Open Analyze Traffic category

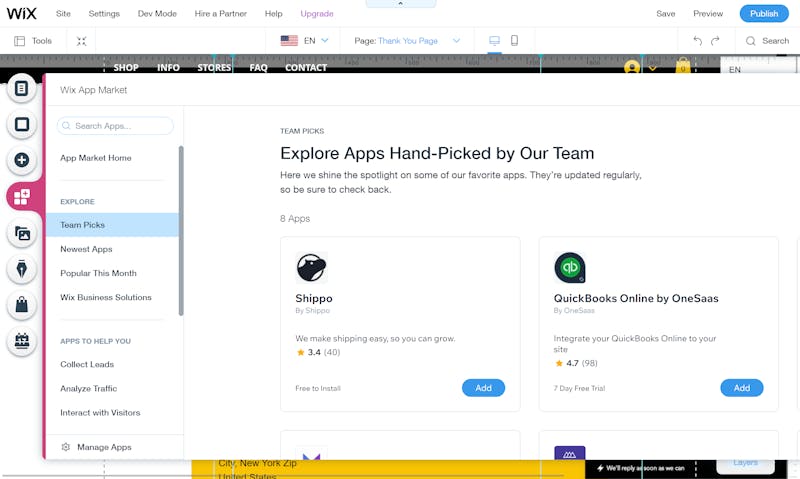88,388
